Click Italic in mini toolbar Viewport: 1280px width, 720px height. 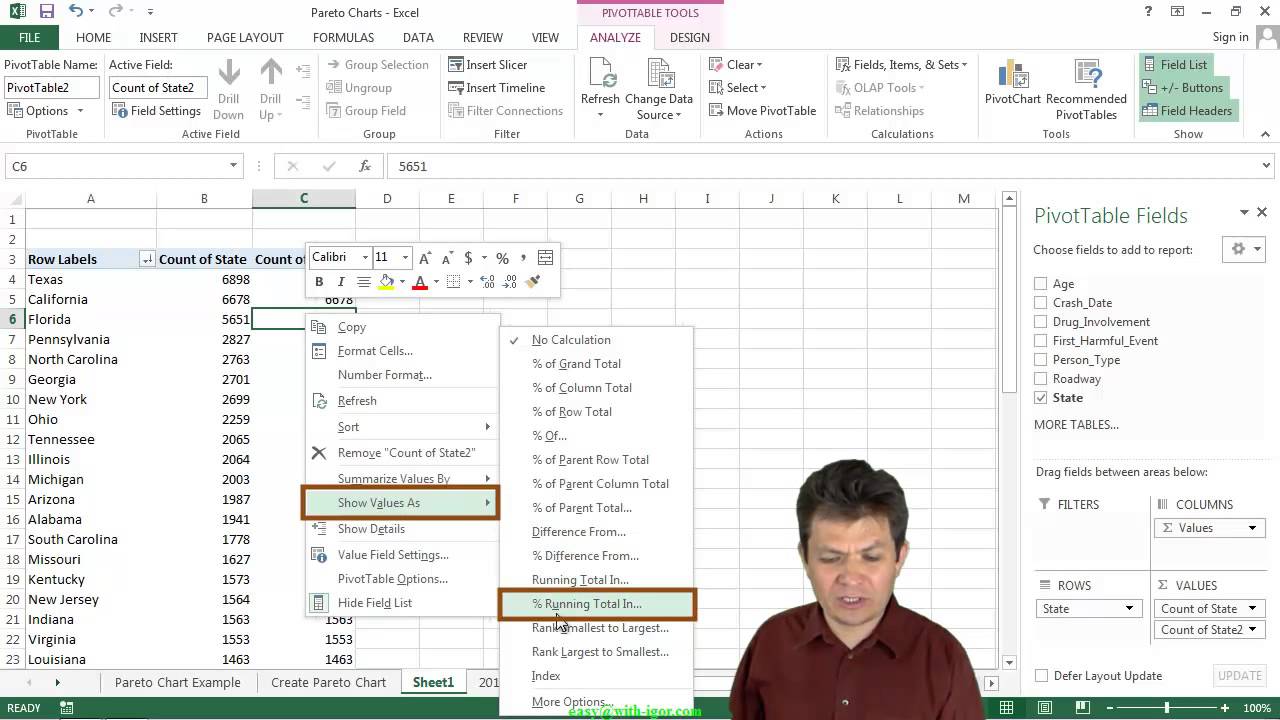pos(341,282)
